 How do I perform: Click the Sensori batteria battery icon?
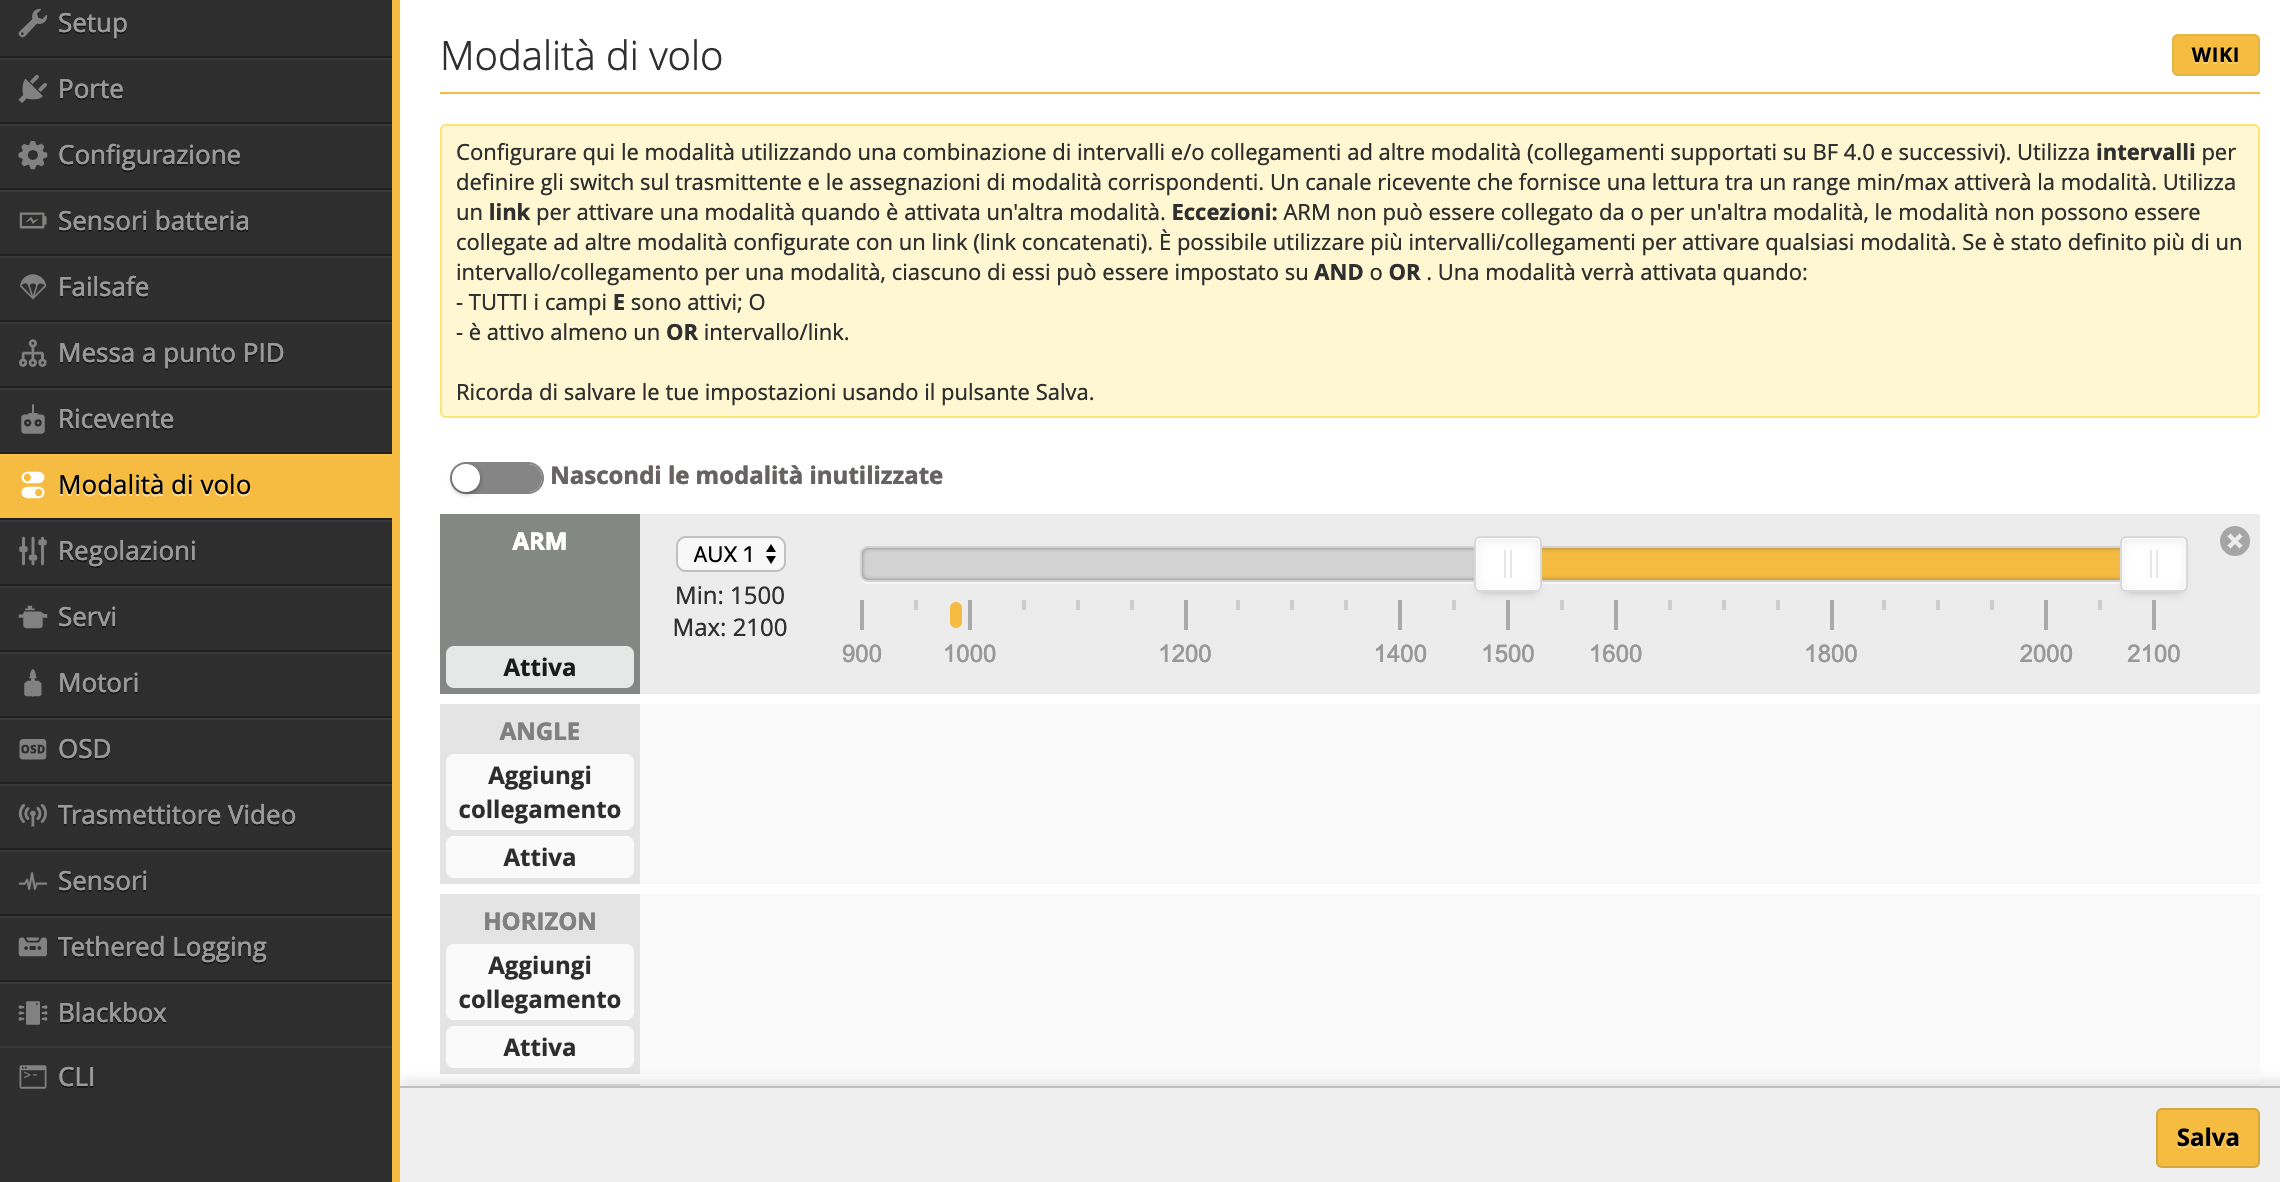pos(32,221)
